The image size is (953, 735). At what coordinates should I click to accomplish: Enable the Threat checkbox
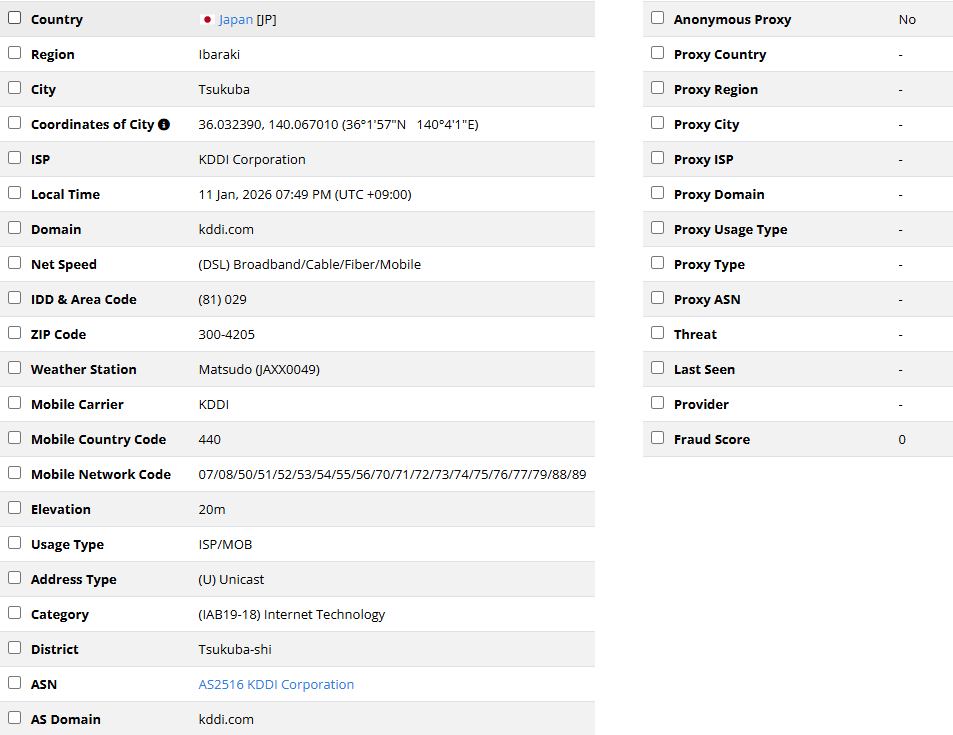click(x=657, y=333)
